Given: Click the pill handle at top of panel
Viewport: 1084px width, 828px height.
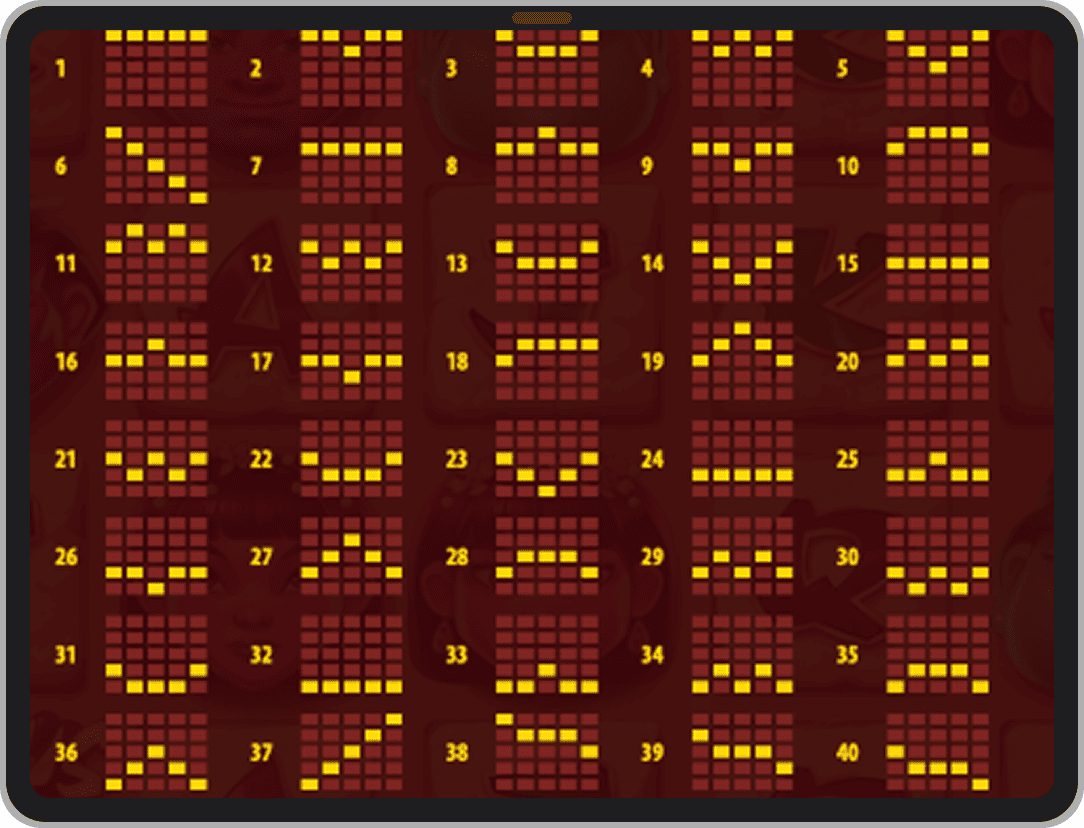Looking at the screenshot, I should coord(542,18).
